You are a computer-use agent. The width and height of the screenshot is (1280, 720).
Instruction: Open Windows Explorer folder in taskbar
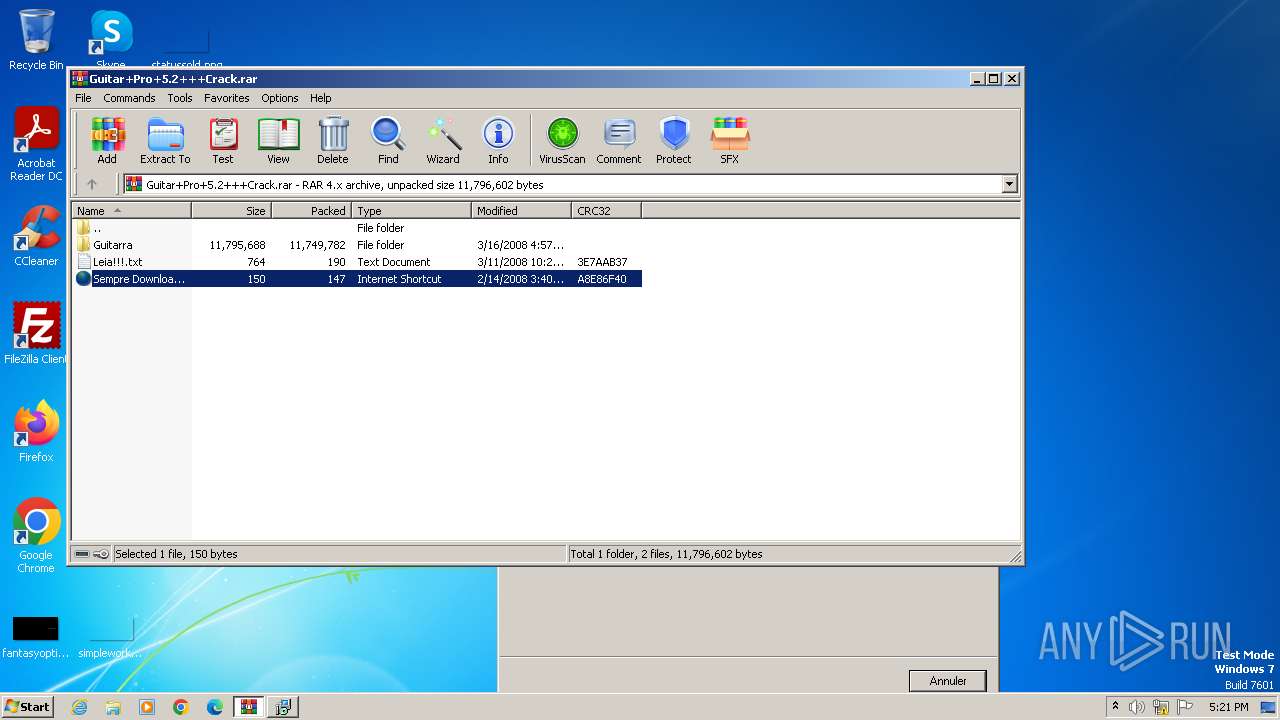(113, 707)
